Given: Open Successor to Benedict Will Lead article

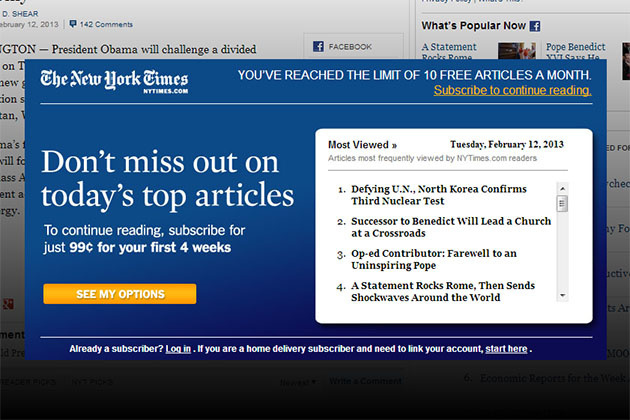Looking at the screenshot, I should (451, 227).
